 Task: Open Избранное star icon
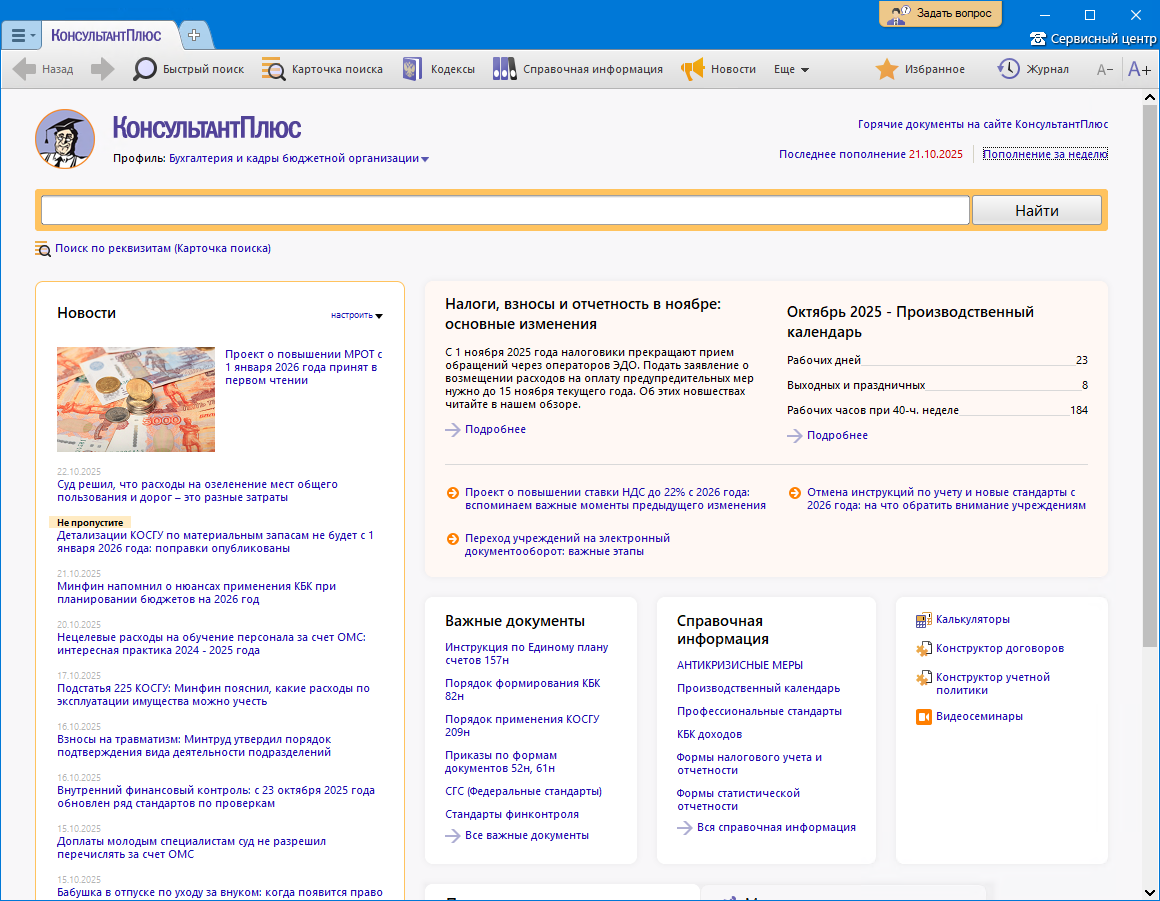click(x=886, y=69)
